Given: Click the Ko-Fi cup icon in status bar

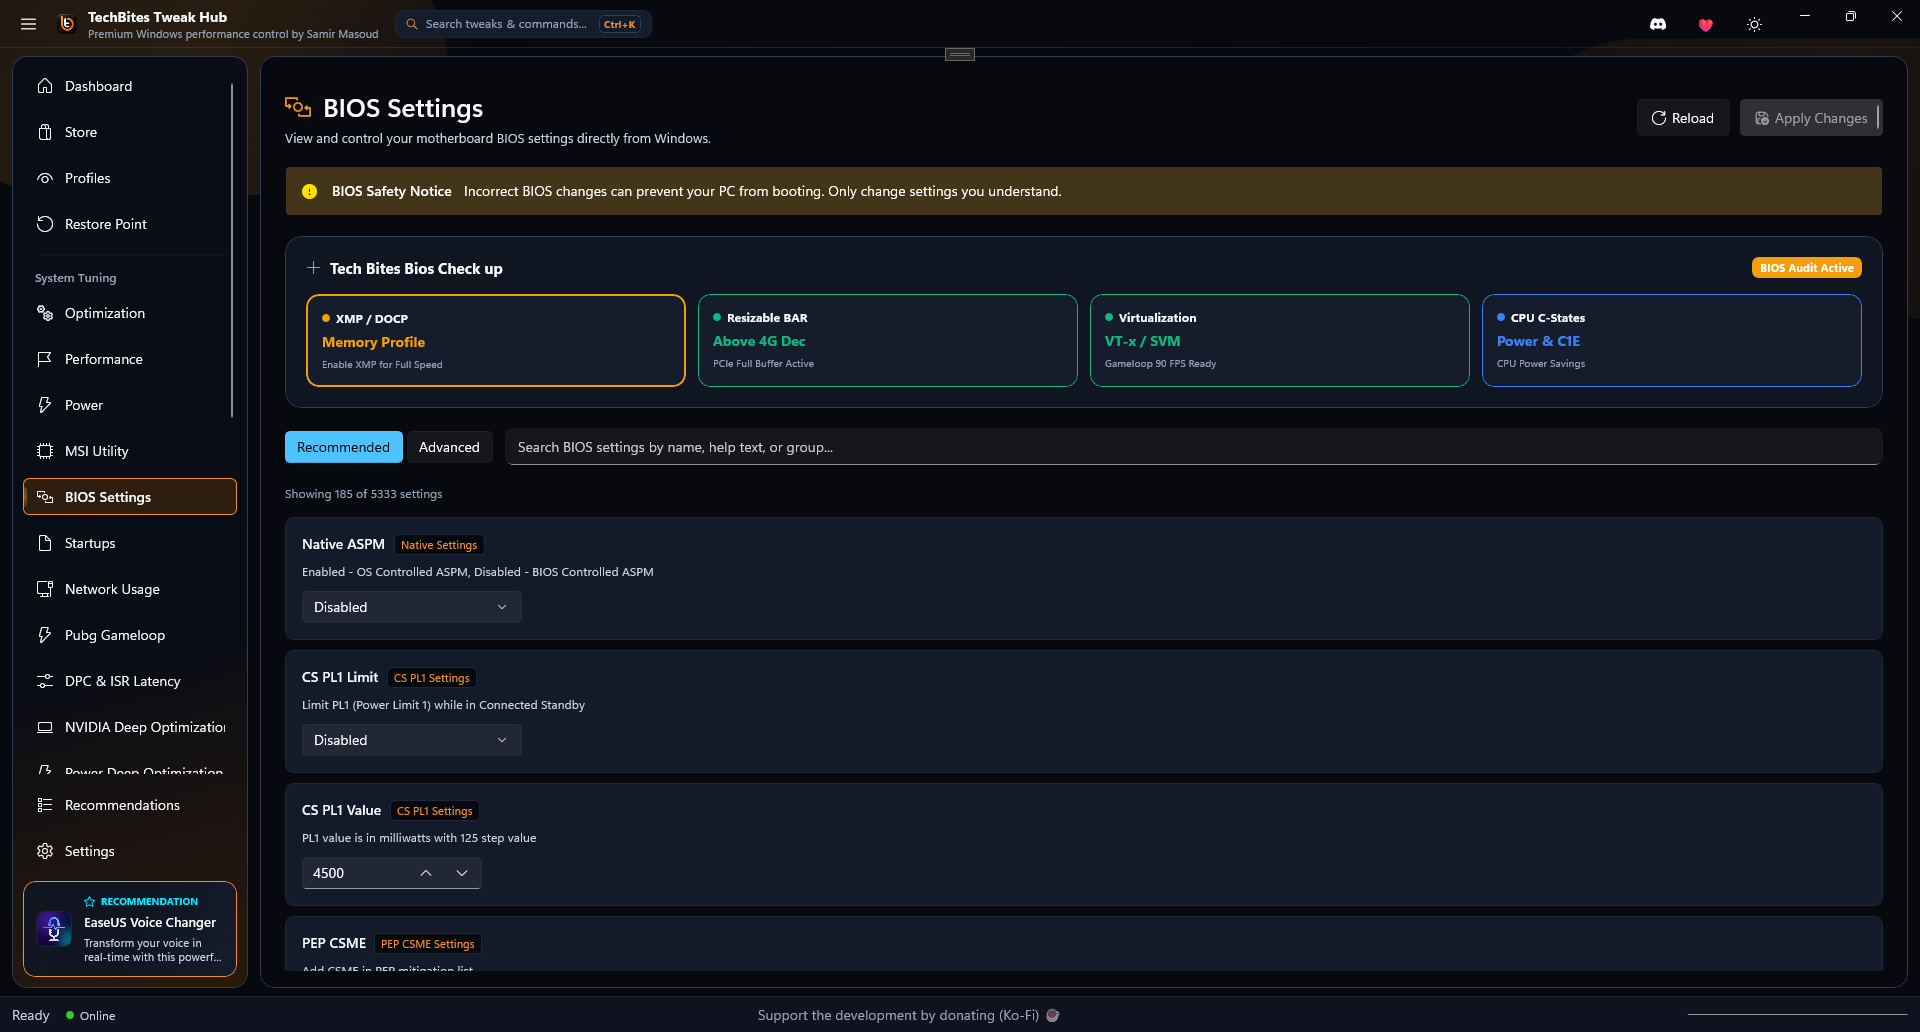Looking at the screenshot, I should coord(1052,1015).
